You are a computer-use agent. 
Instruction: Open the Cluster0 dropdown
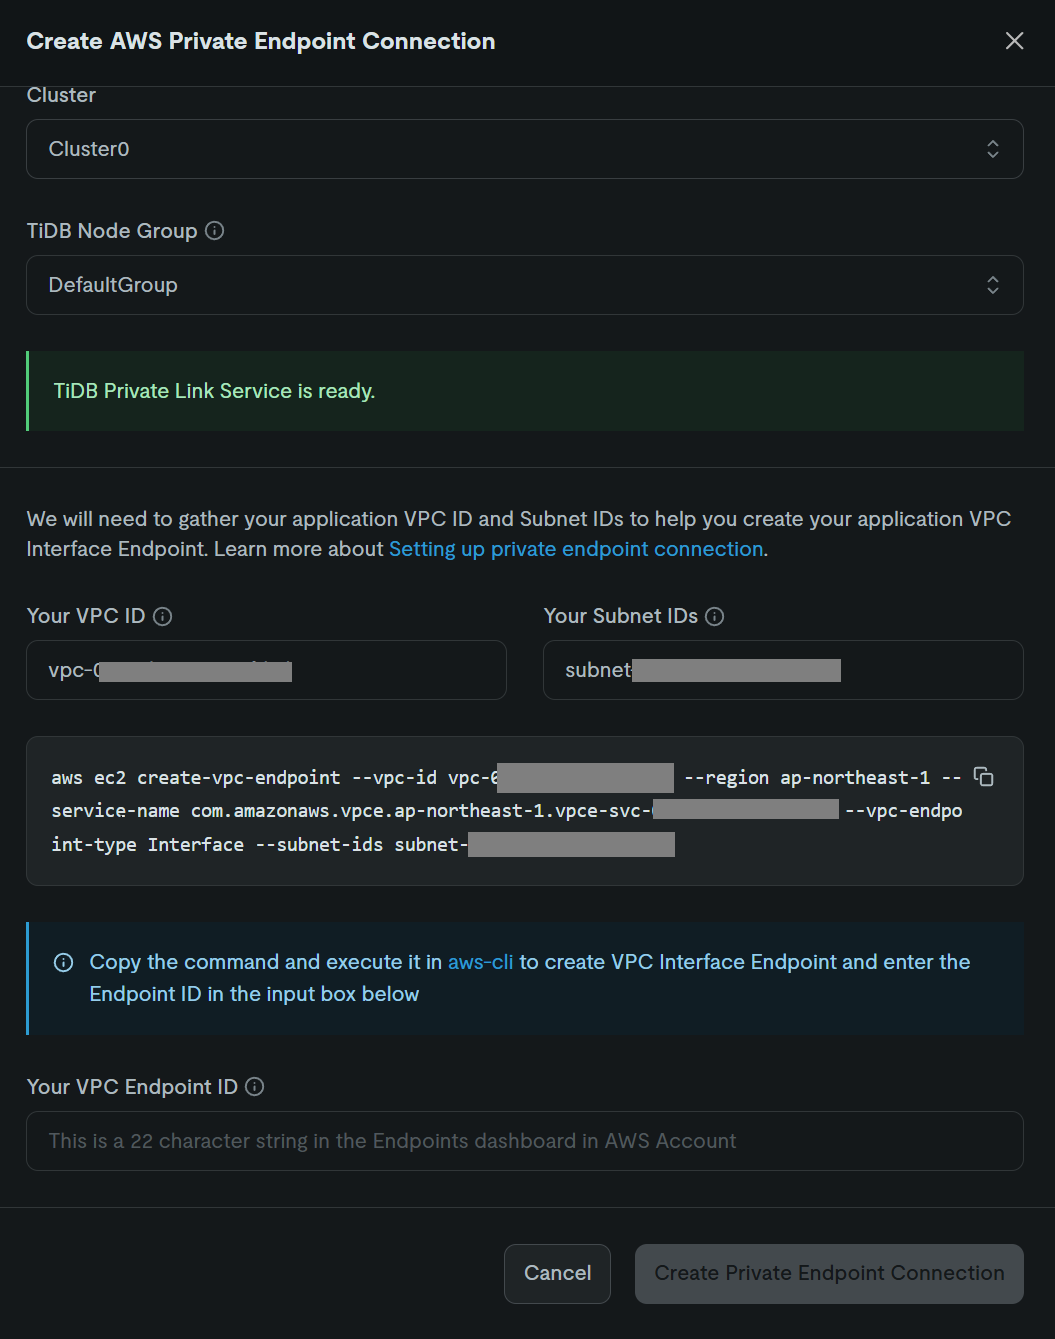525,149
